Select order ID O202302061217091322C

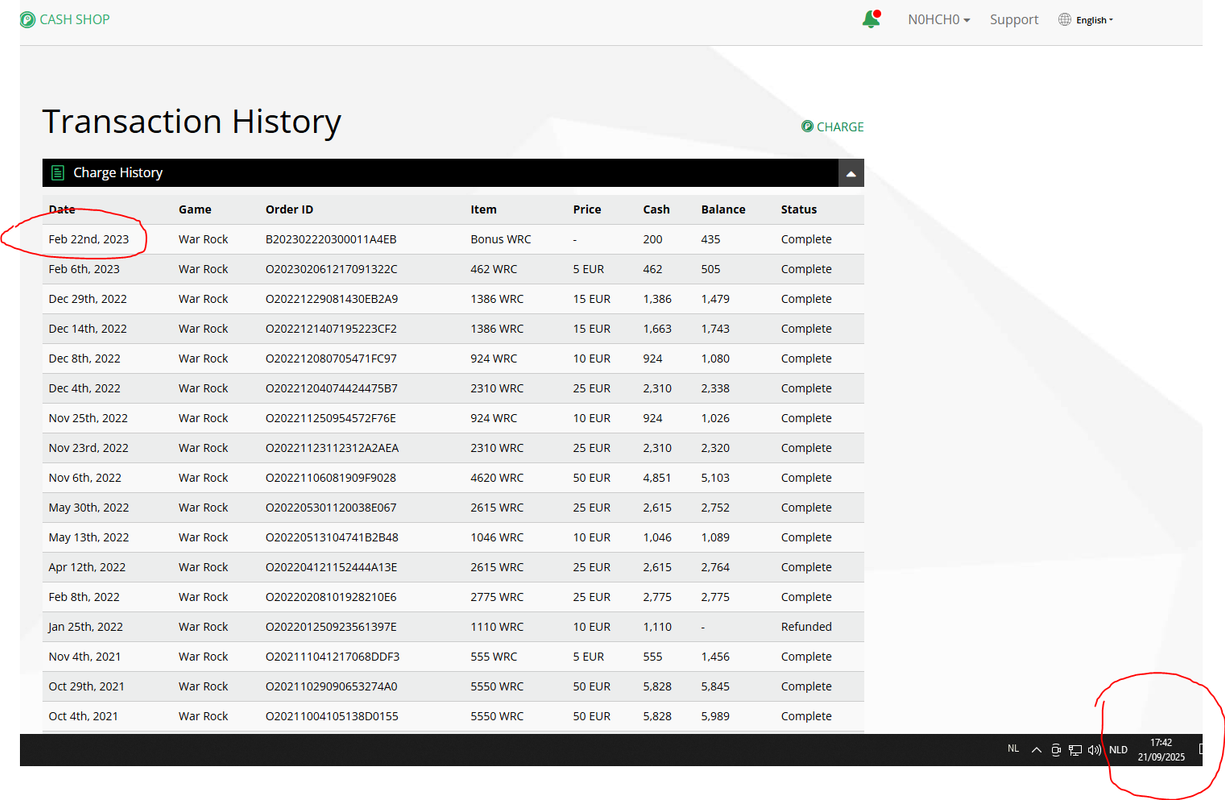click(331, 269)
